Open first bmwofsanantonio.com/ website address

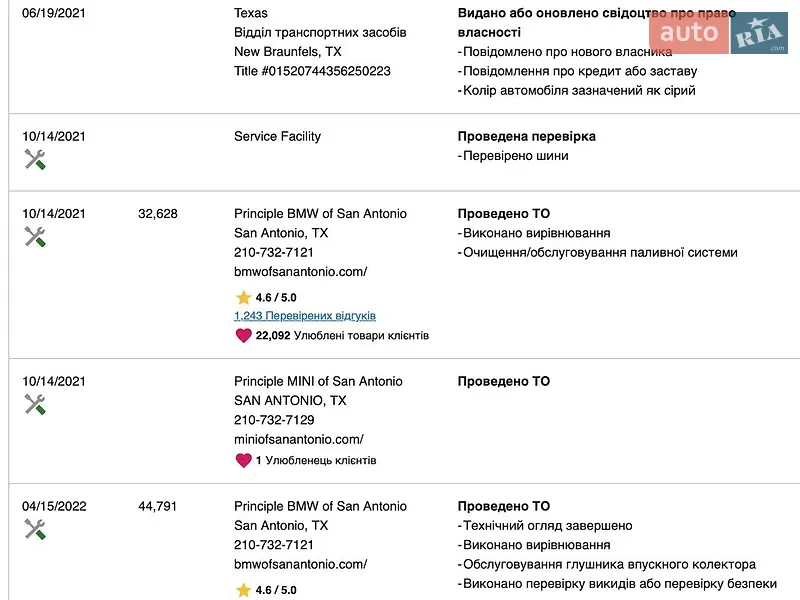tap(301, 271)
